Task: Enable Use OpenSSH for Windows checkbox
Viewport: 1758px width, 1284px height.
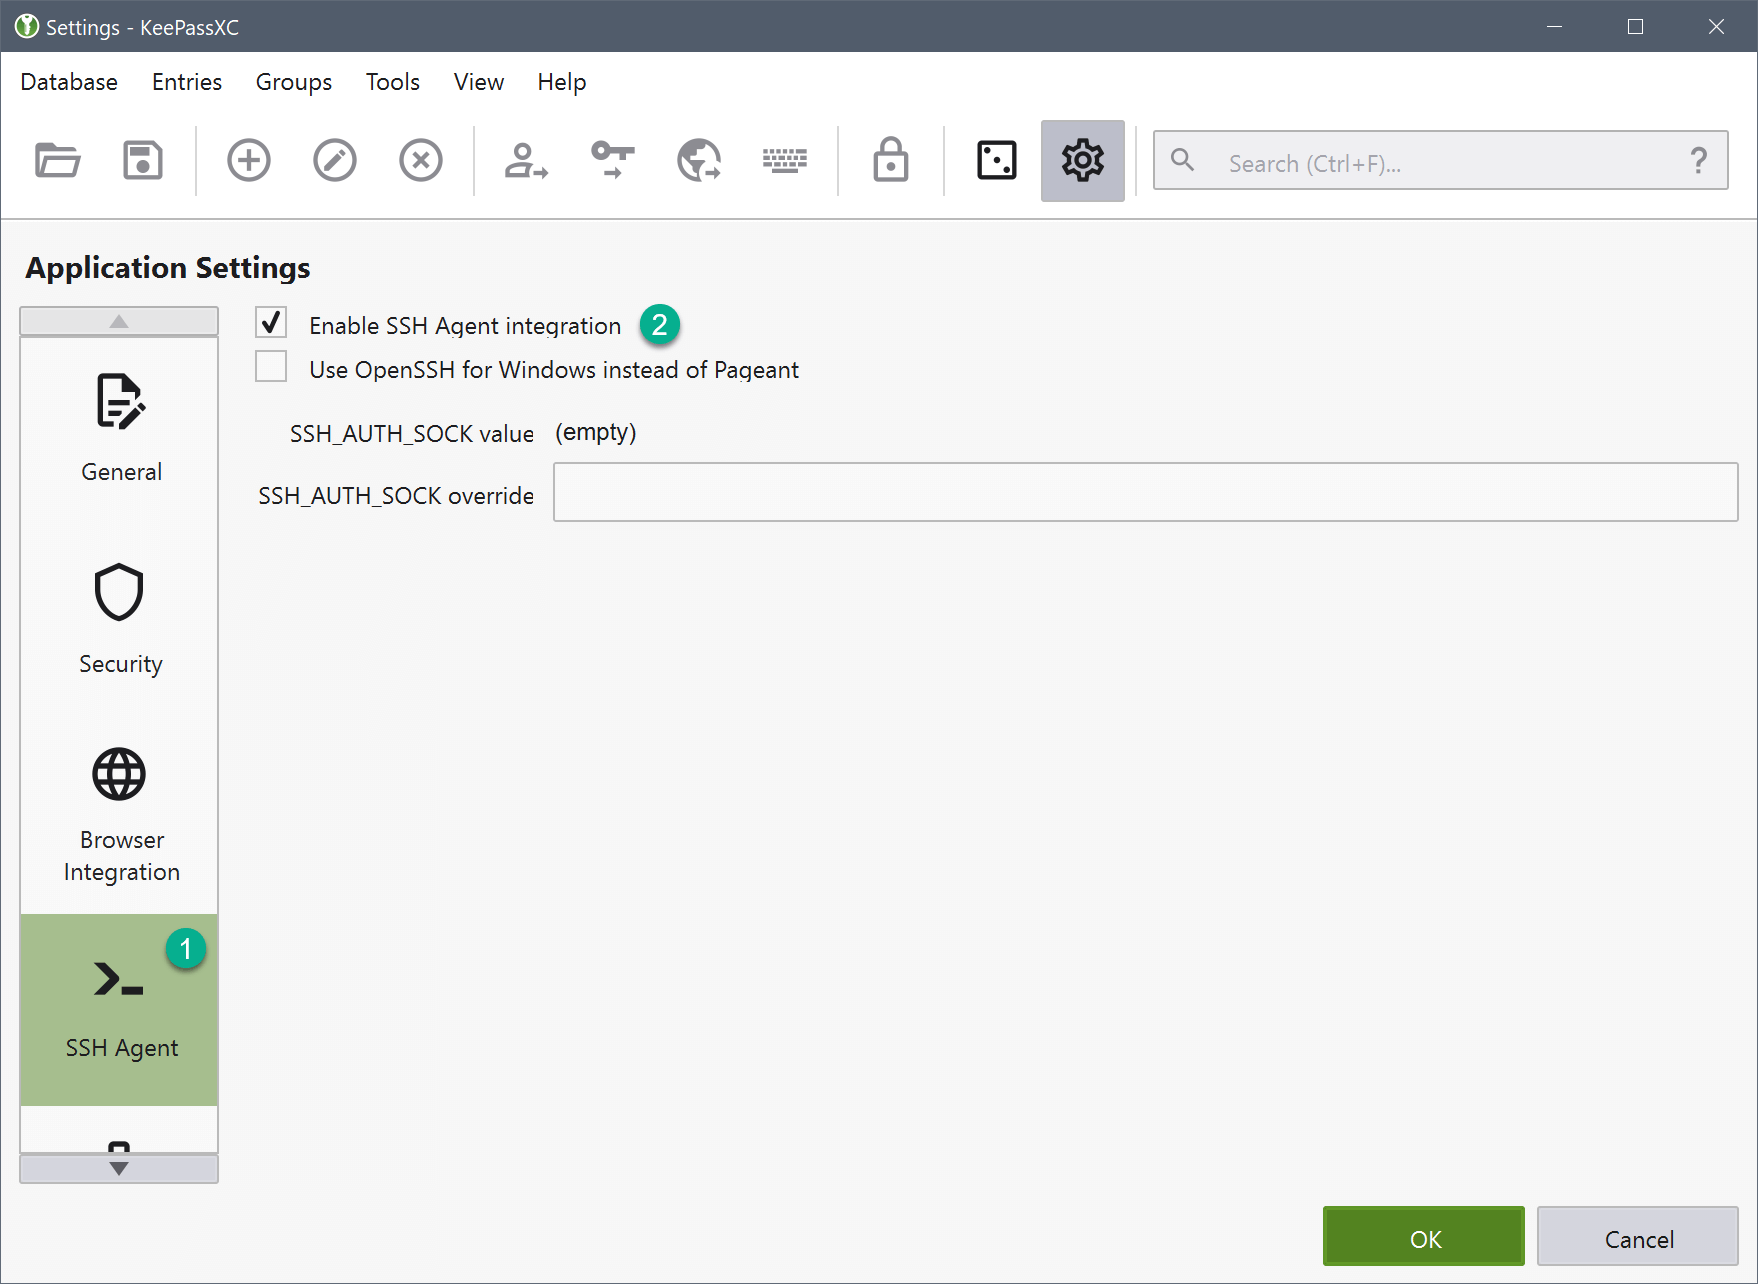Action: point(271,367)
